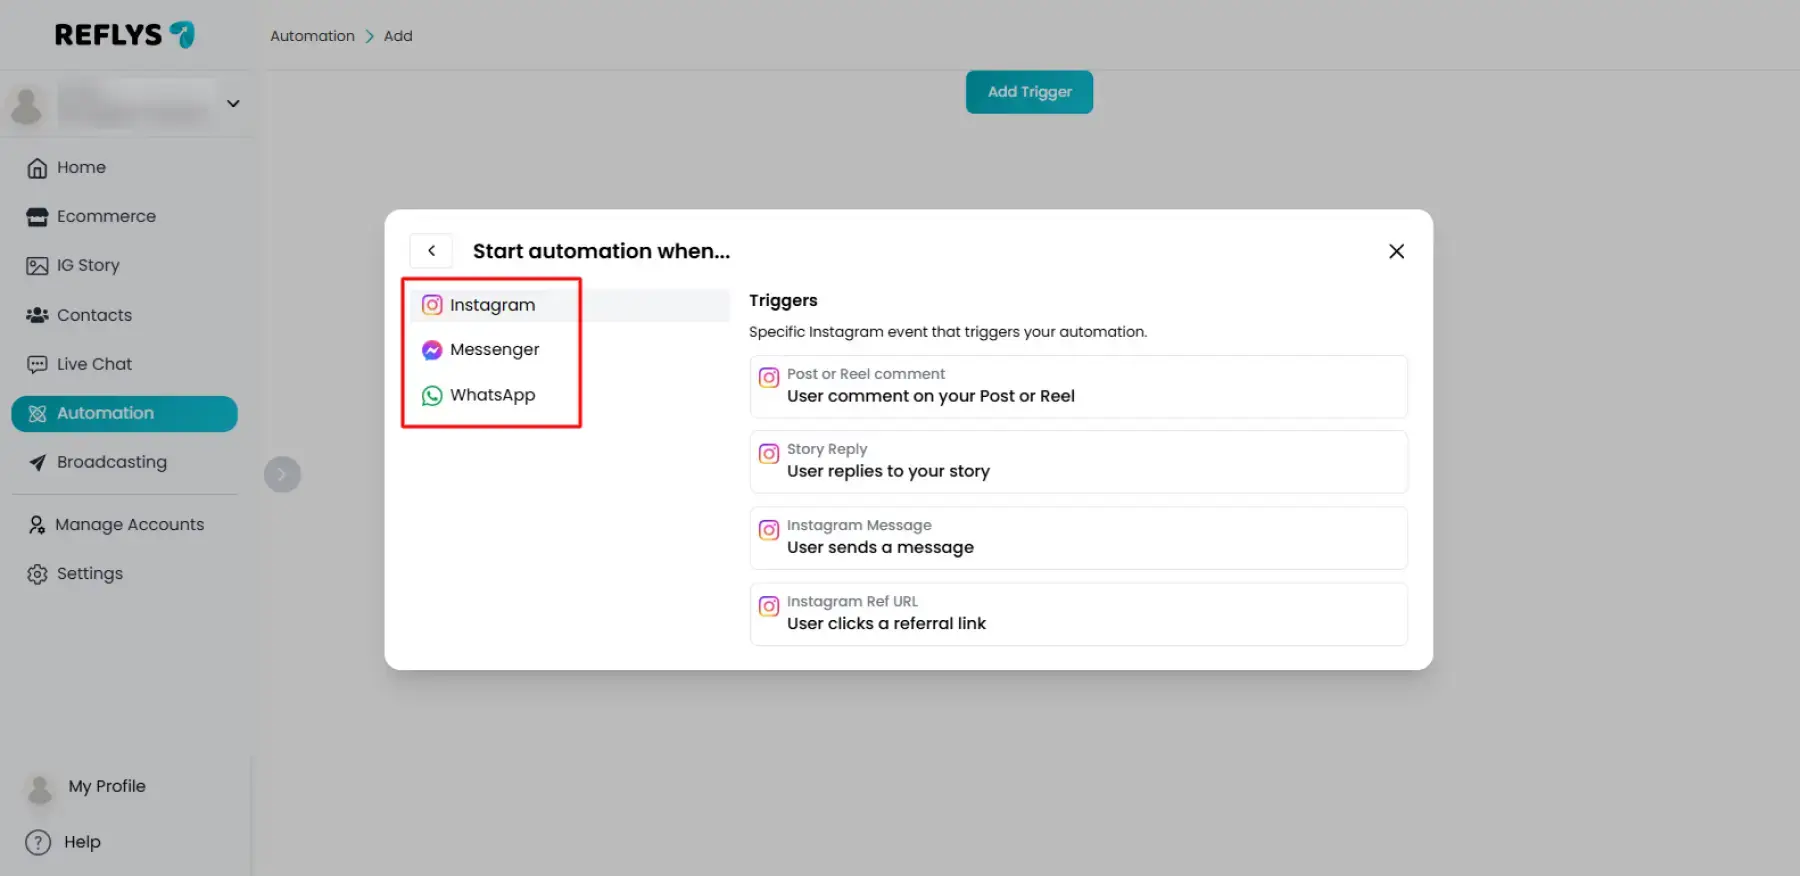Choose the Post or Reel comment trigger

point(1077,386)
